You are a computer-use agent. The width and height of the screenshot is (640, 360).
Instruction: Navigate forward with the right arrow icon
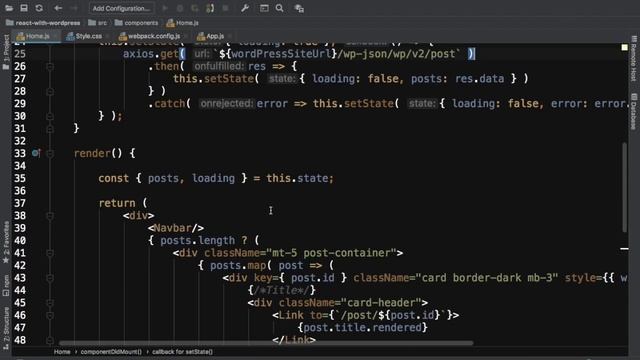[74, 8]
